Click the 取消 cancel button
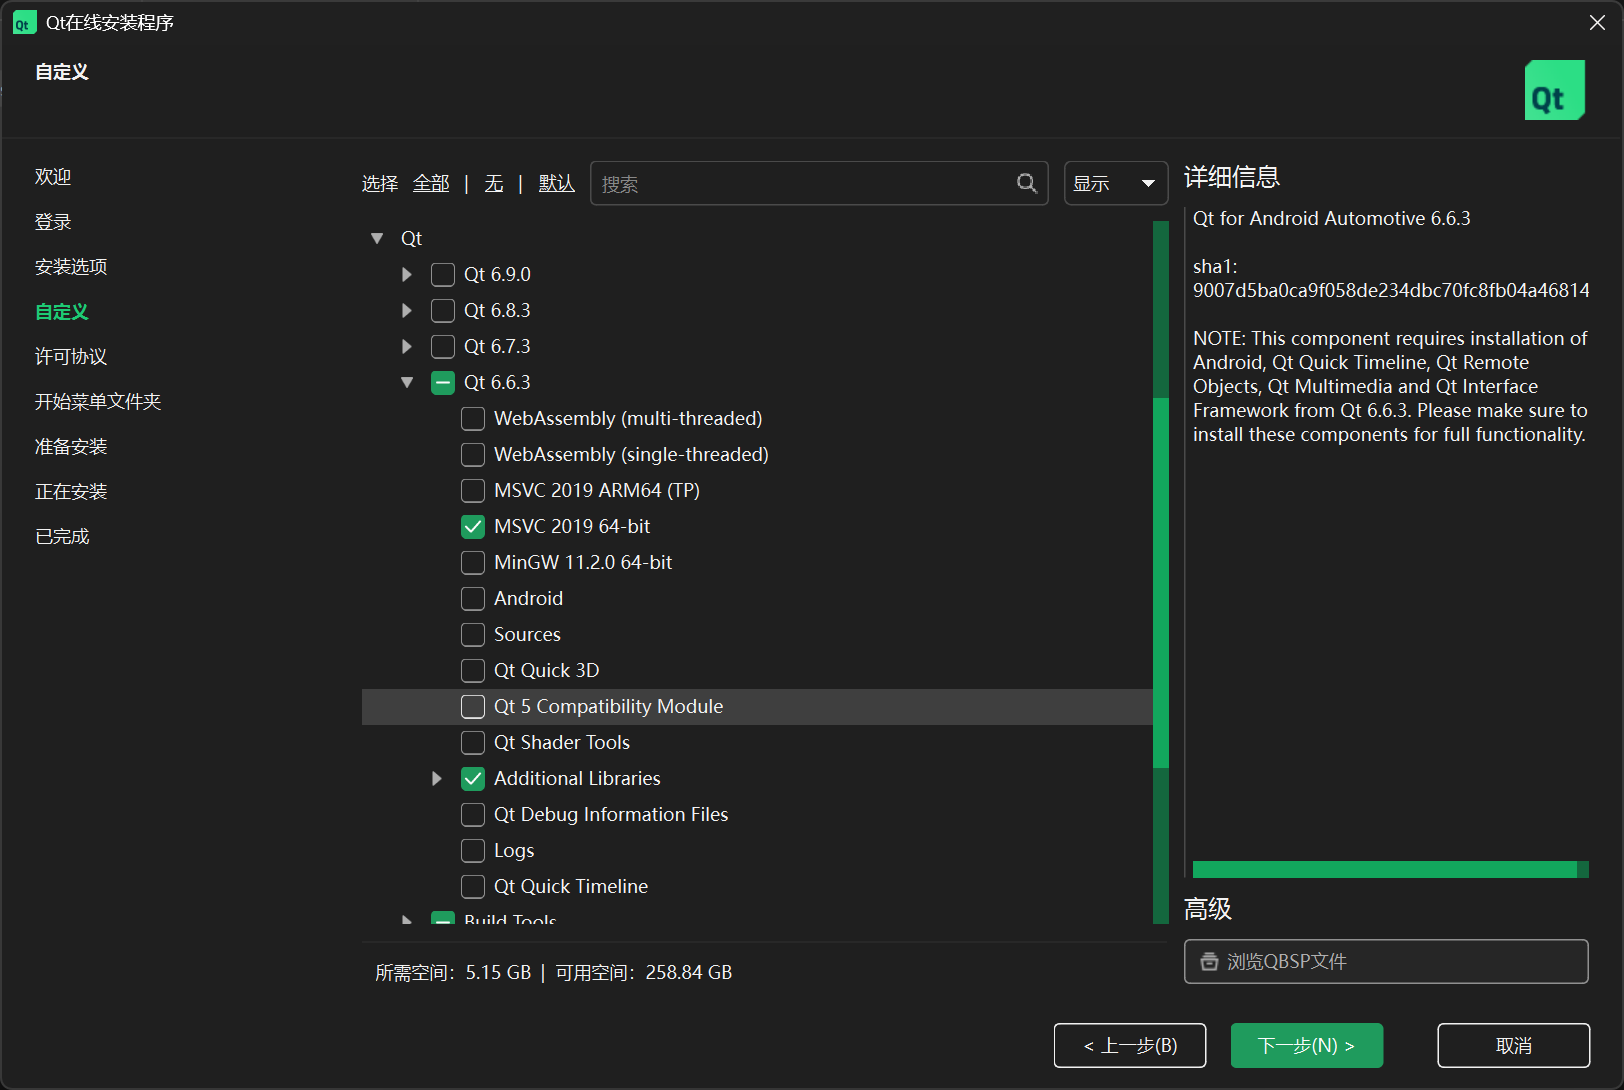 click(x=1514, y=1046)
